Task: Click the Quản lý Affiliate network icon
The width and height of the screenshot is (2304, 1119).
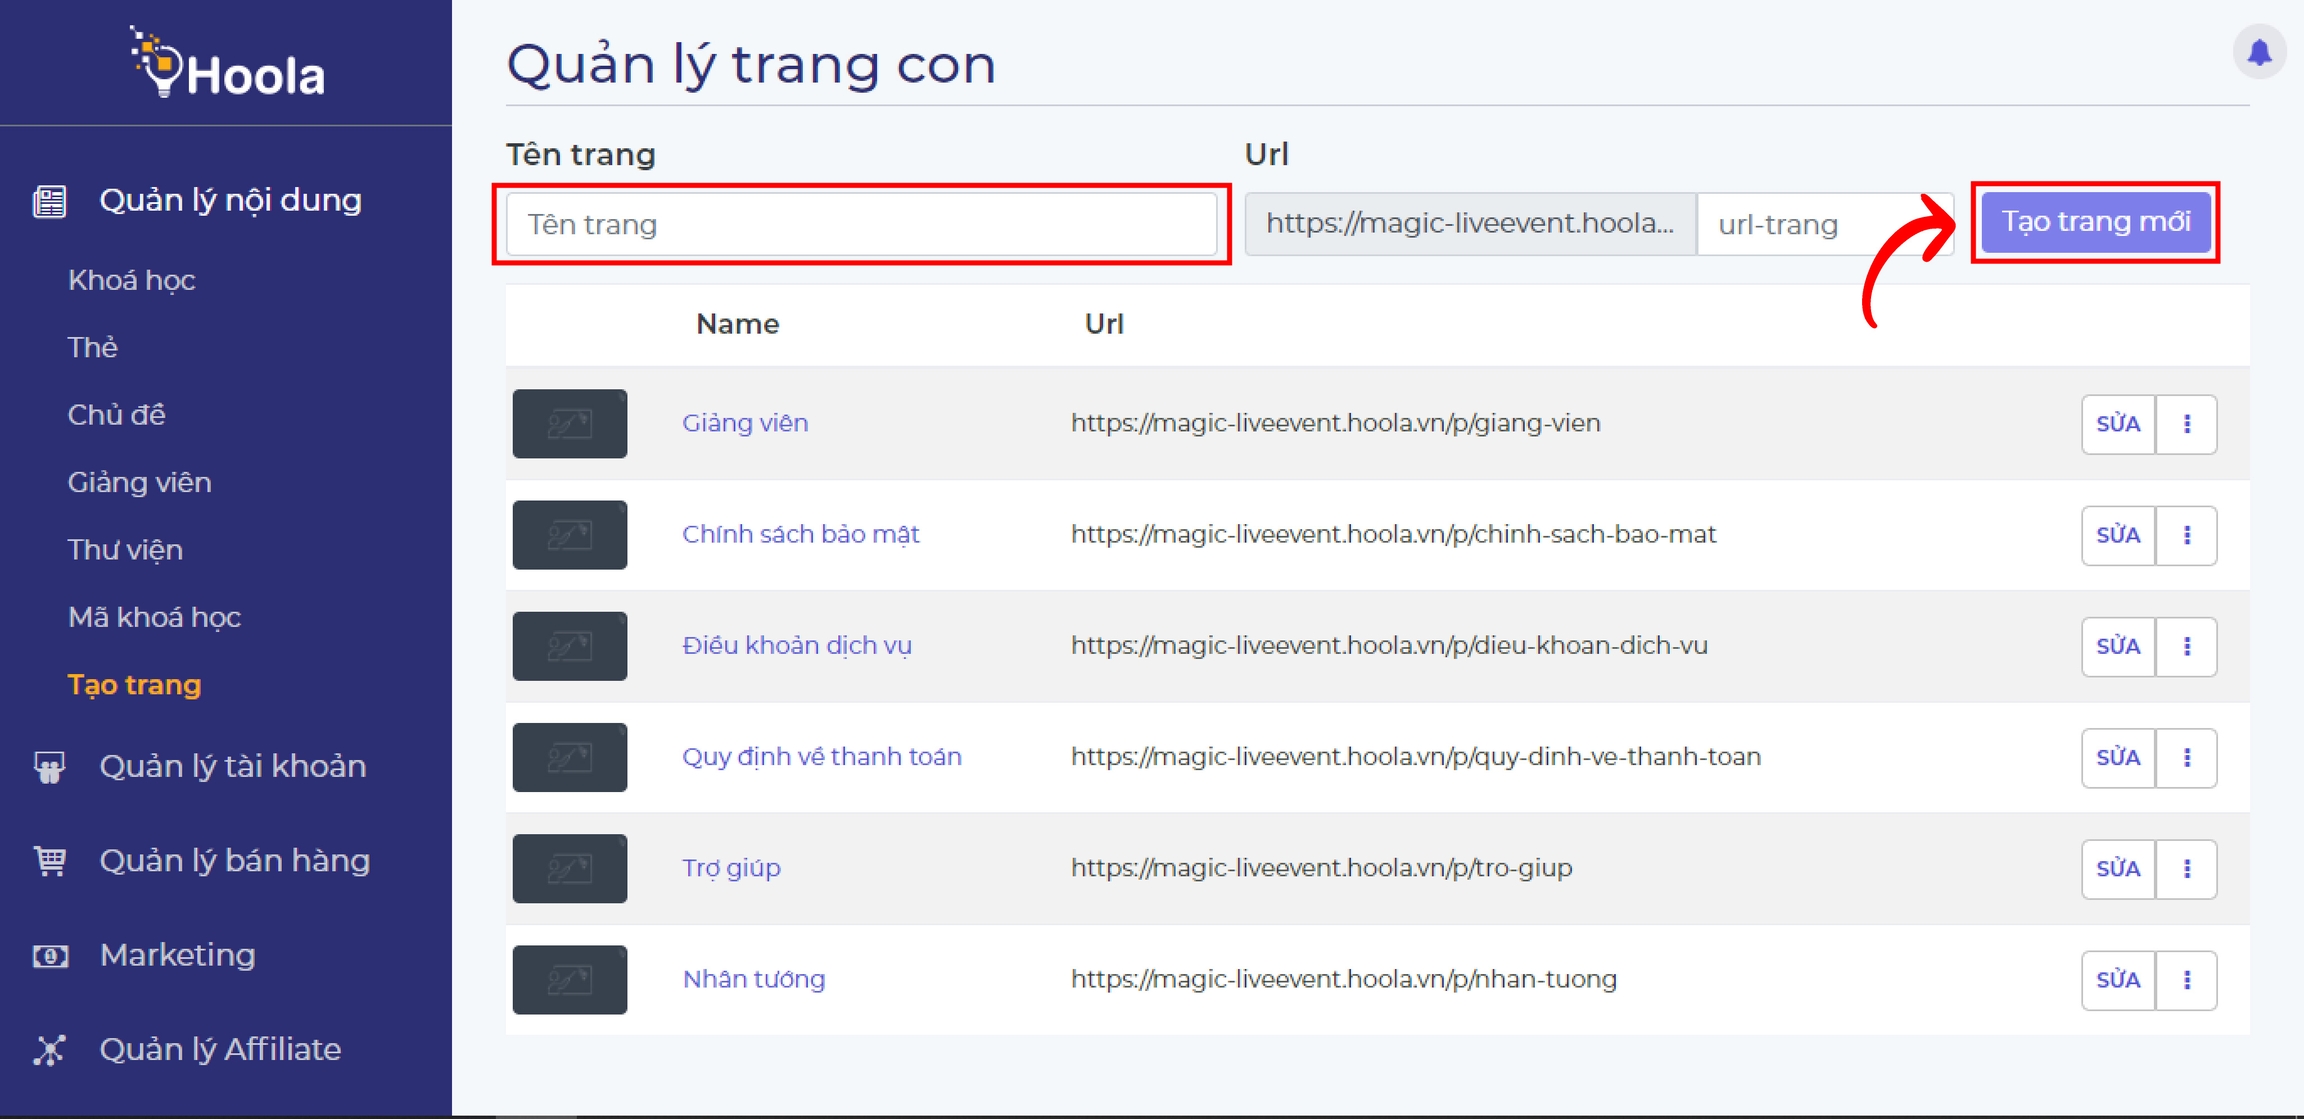Action: click(50, 1050)
